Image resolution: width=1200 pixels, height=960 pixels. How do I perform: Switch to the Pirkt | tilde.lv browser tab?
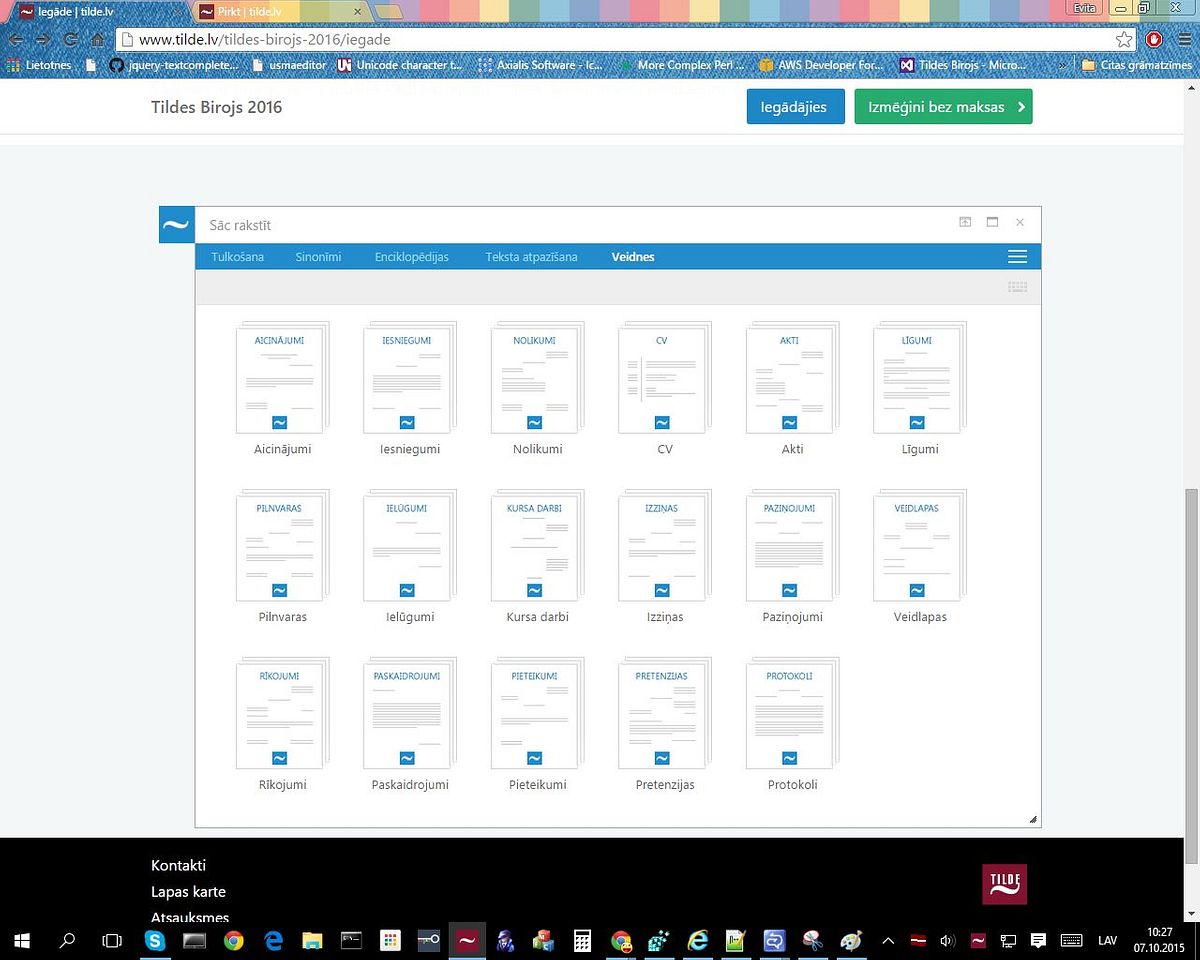click(x=279, y=11)
